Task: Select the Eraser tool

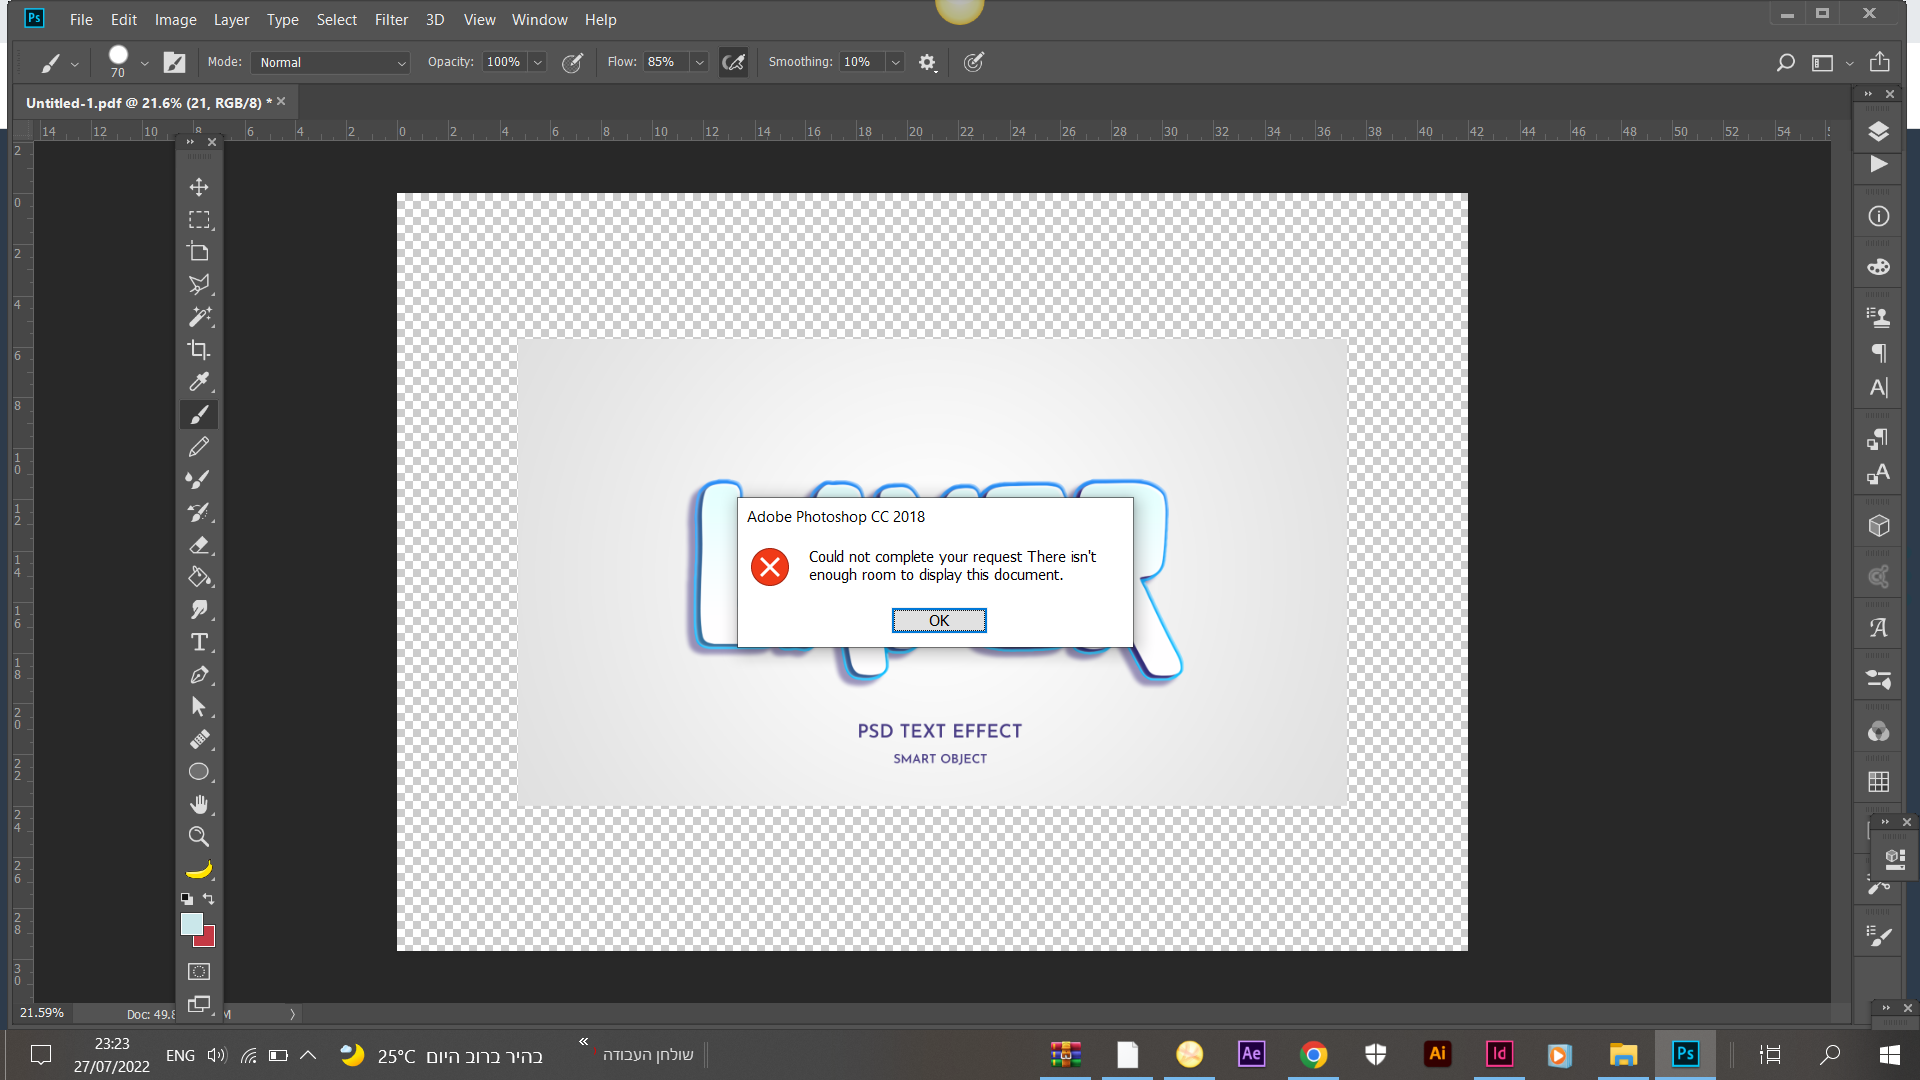Action: point(199,545)
